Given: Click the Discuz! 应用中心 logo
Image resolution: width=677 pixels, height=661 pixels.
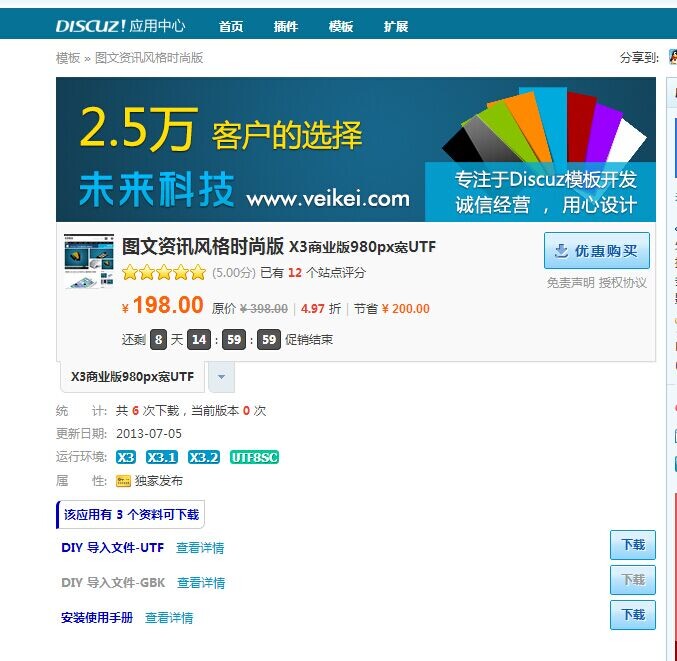Looking at the screenshot, I should click(120, 26).
